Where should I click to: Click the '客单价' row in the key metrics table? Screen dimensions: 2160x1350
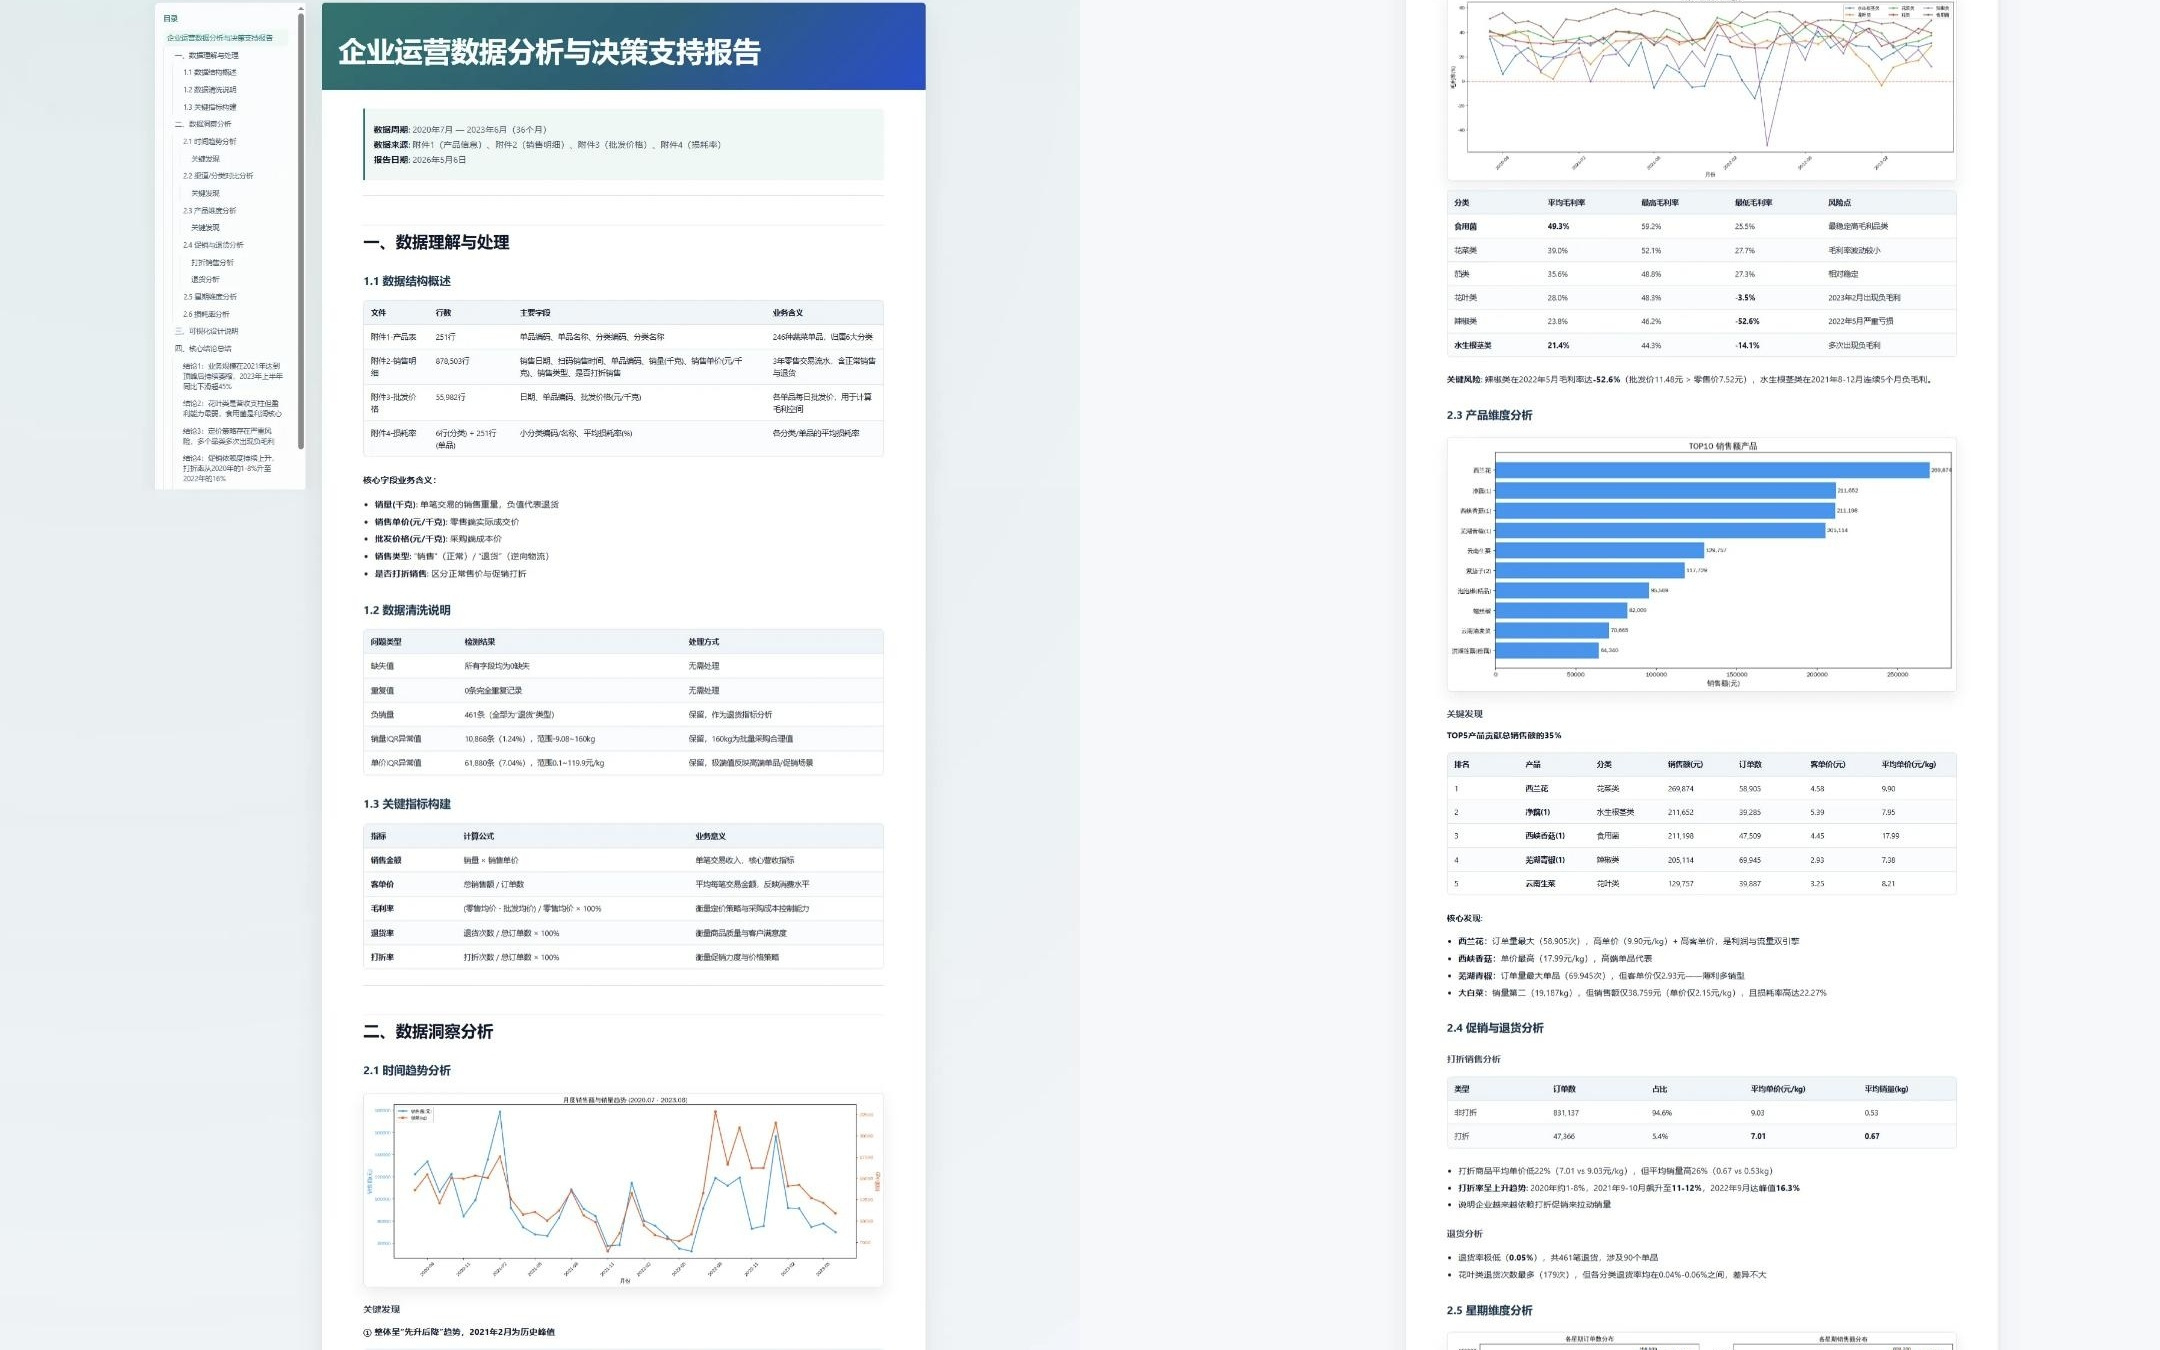623,885
